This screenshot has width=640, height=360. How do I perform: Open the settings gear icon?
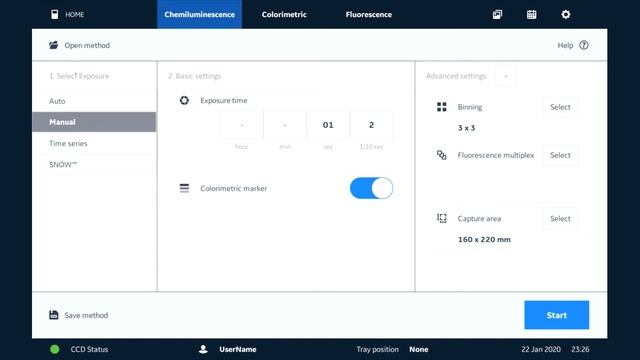[566, 14]
